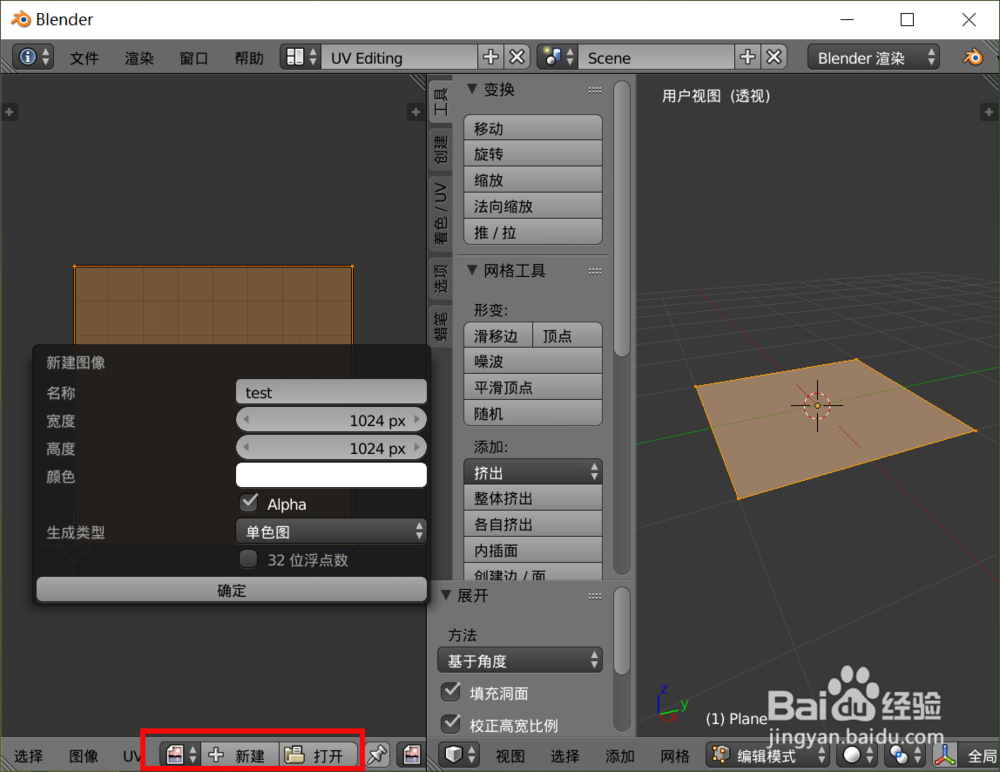This screenshot has height=772, width=1000.
Task: Click the 顶点 slide button
Action: click(568, 335)
